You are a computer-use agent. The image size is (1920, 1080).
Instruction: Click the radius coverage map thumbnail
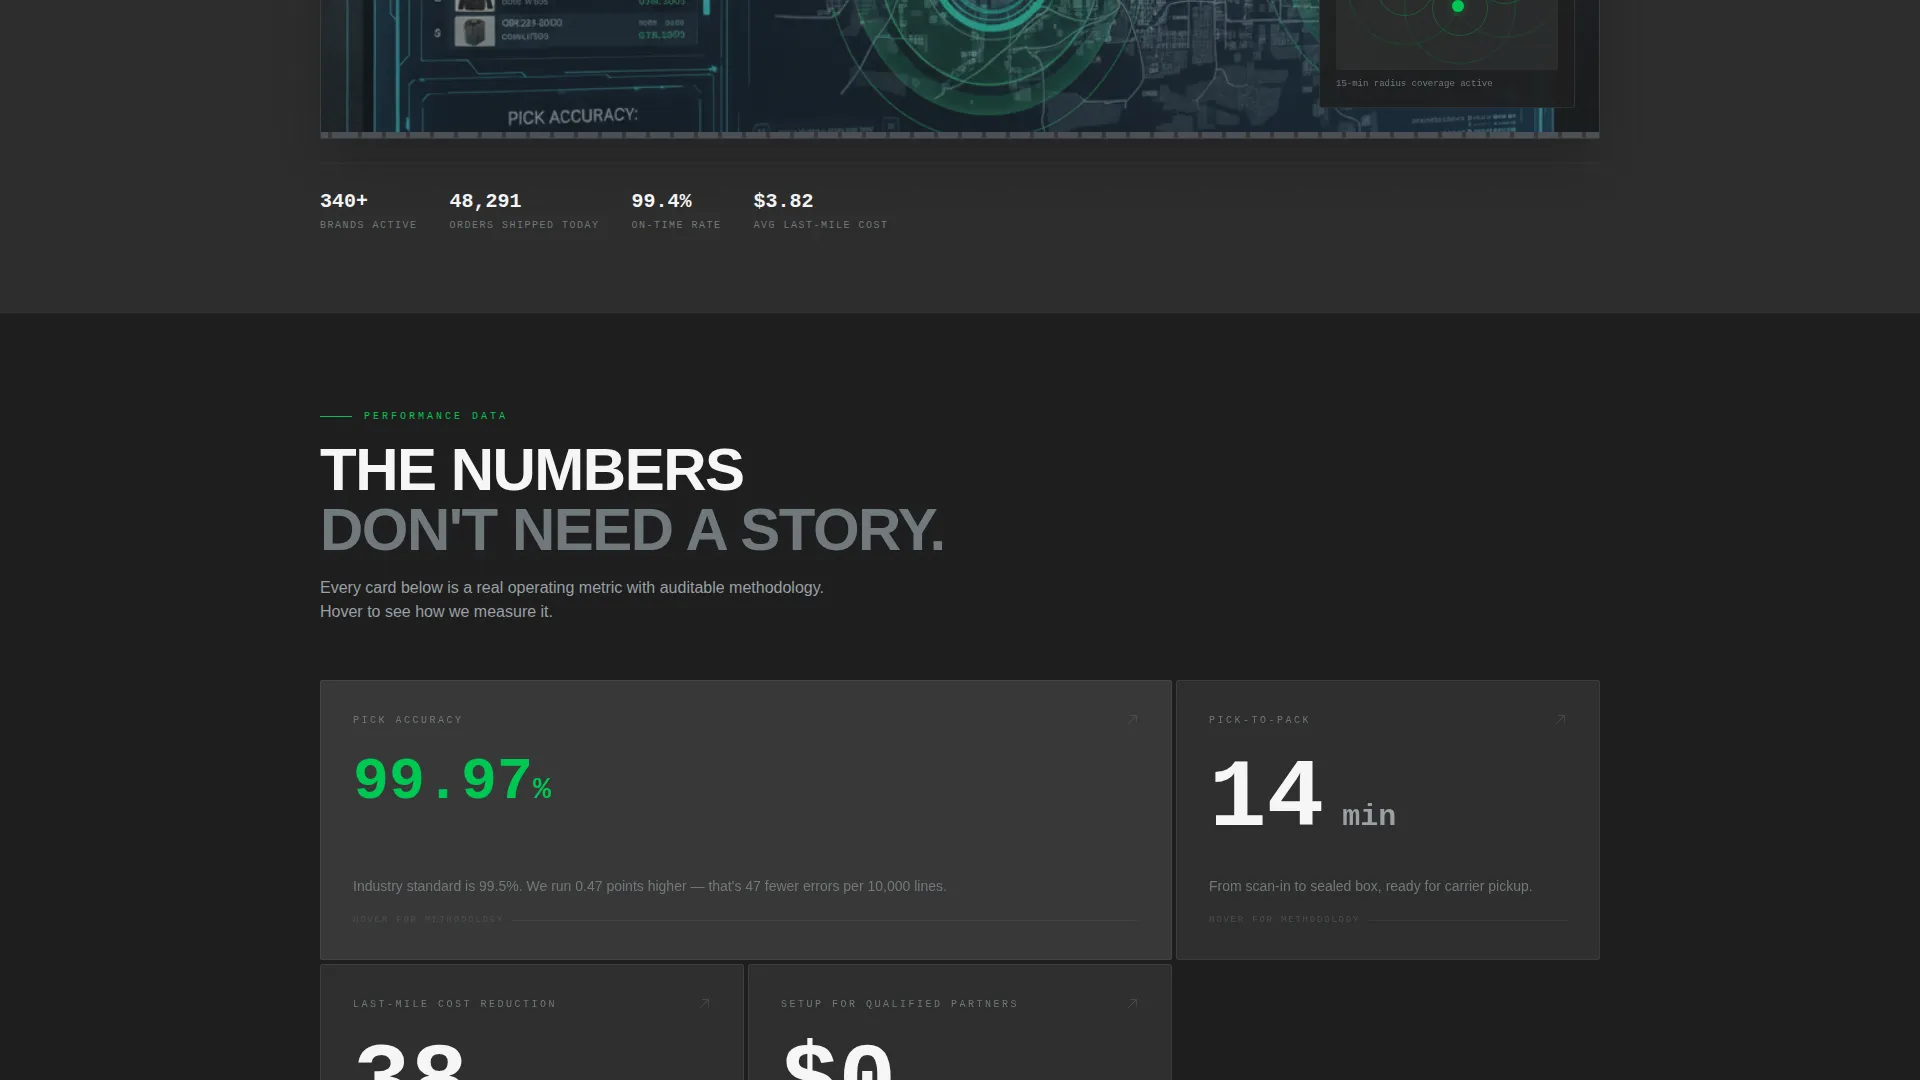click(1446, 35)
